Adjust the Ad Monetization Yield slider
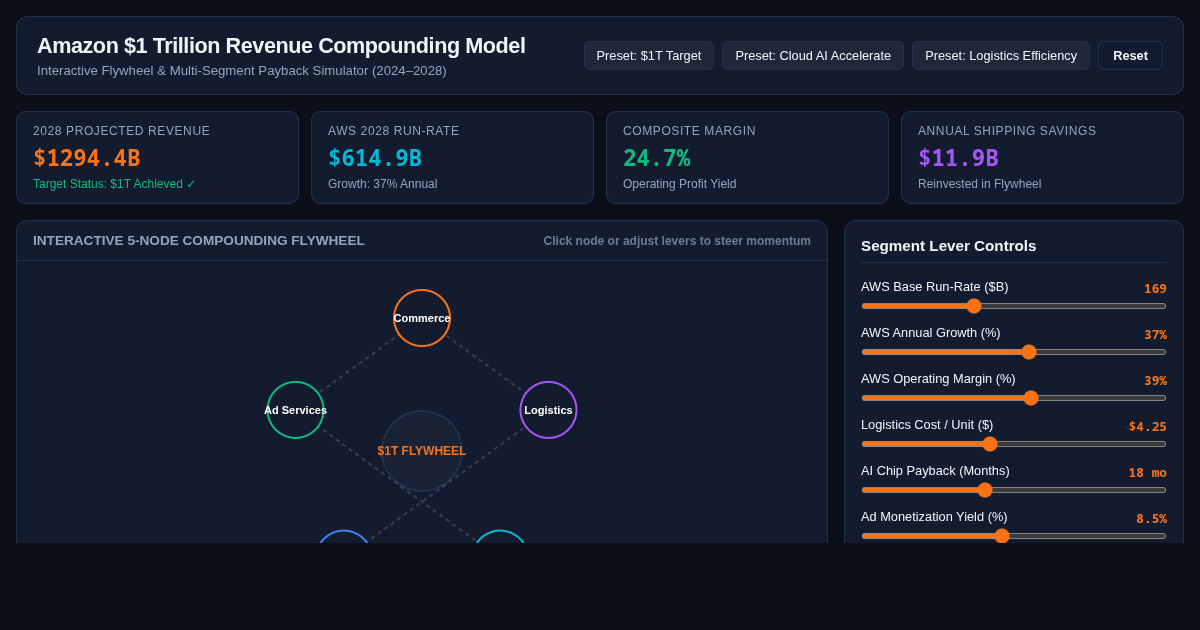The image size is (1200, 630). (x=1014, y=536)
